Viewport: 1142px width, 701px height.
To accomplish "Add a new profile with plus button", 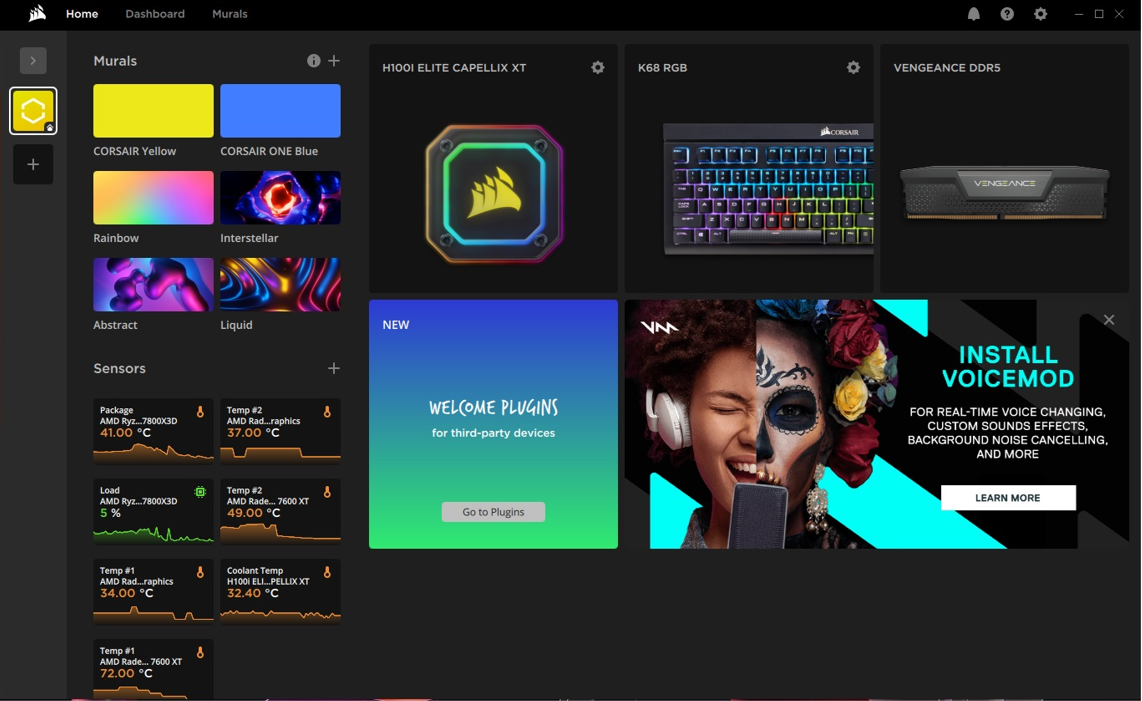I will coord(33,164).
